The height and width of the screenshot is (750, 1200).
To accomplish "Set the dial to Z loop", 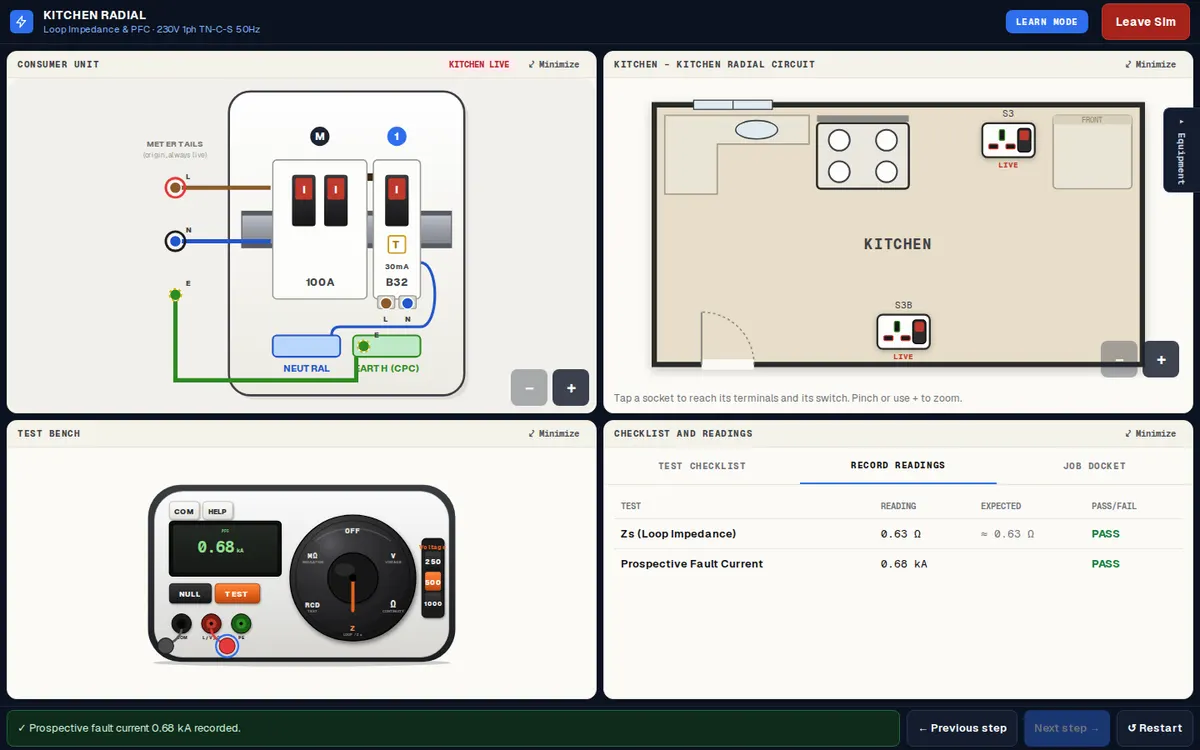I will click(x=352, y=630).
